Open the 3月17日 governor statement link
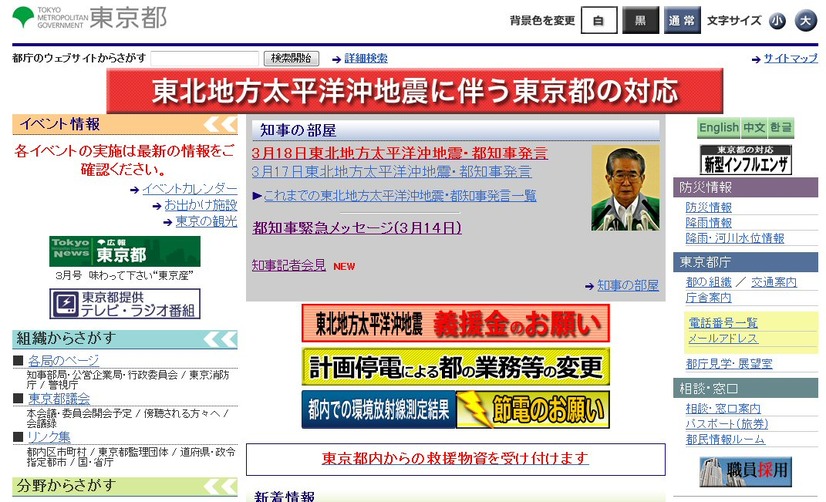Screen dimensions: 826x502 click(x=391, y=172)
